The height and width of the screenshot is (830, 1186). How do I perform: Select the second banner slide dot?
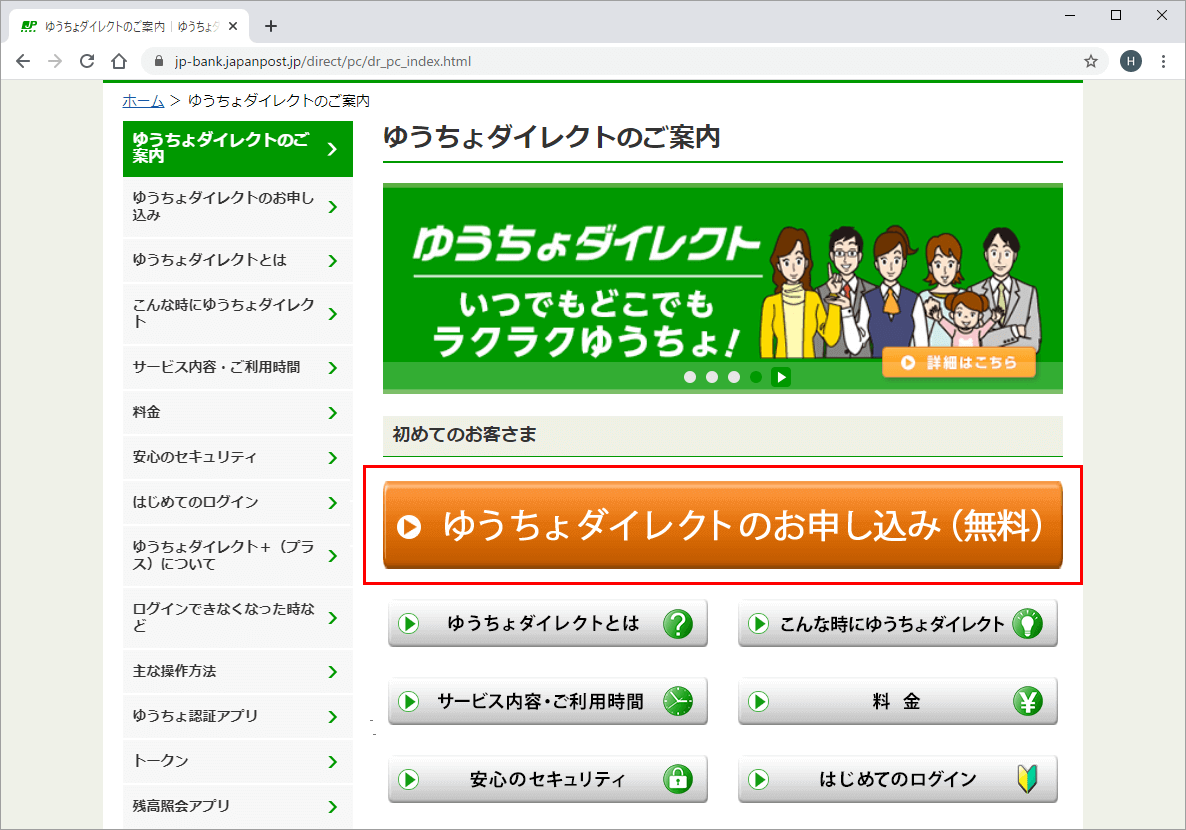(x=712, y=377)
